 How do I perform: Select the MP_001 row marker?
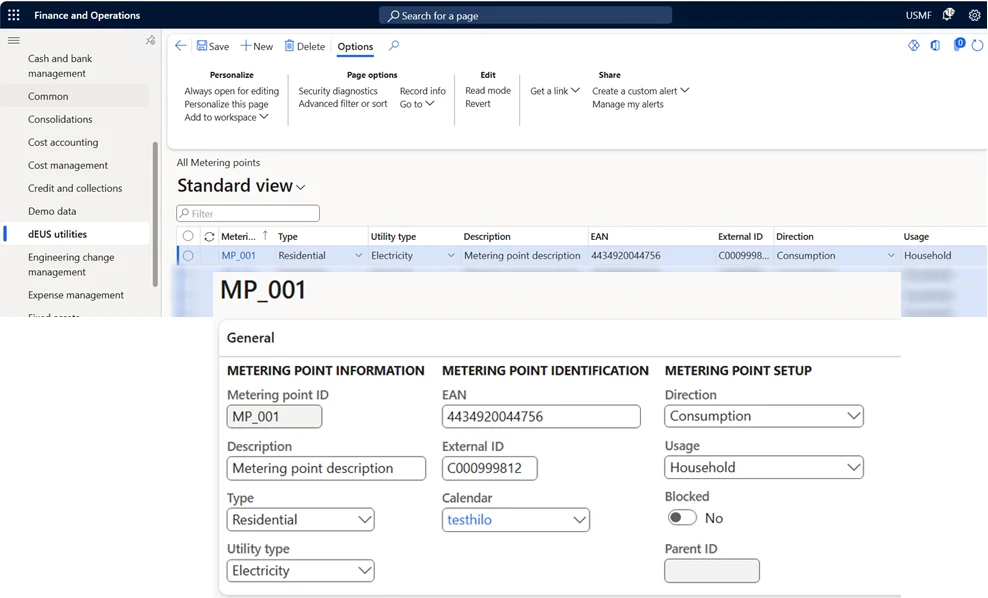point(188,256)
